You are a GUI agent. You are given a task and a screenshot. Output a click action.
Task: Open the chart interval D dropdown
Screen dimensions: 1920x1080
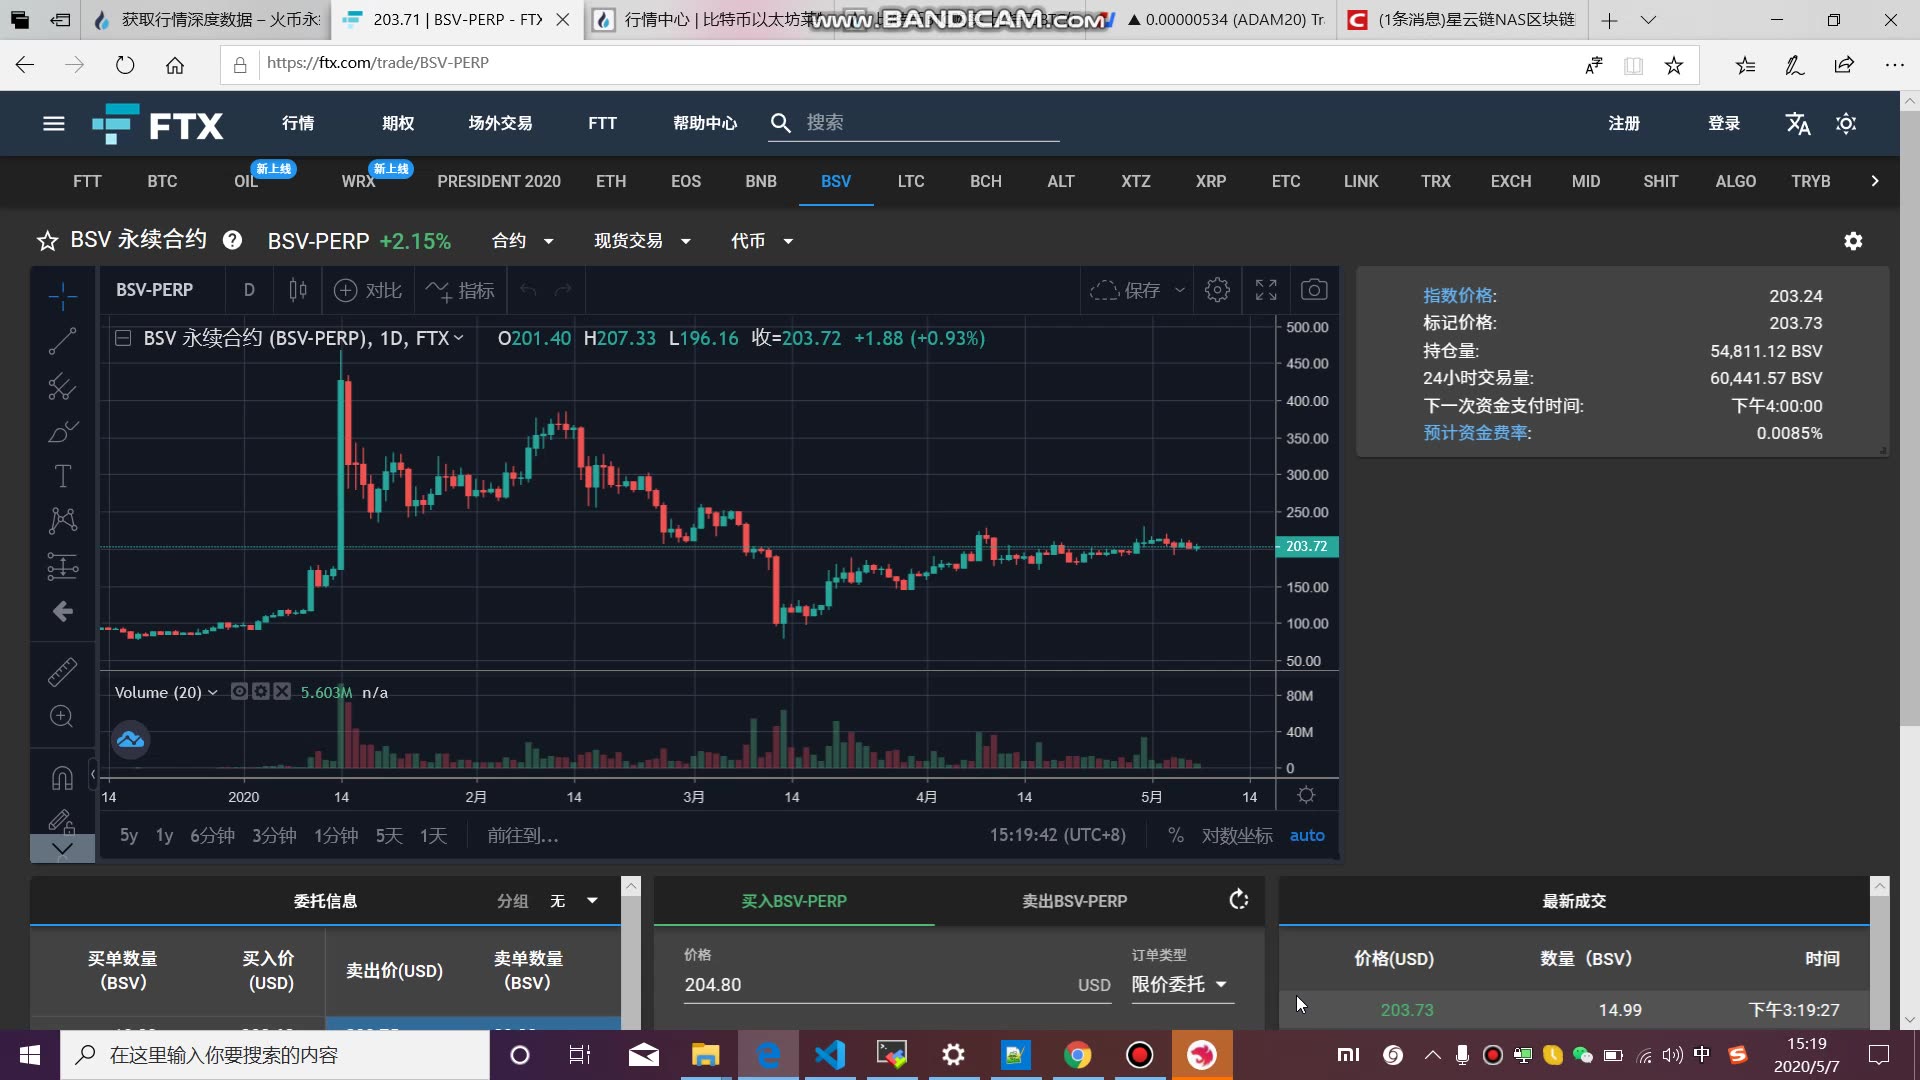[249, 290]
